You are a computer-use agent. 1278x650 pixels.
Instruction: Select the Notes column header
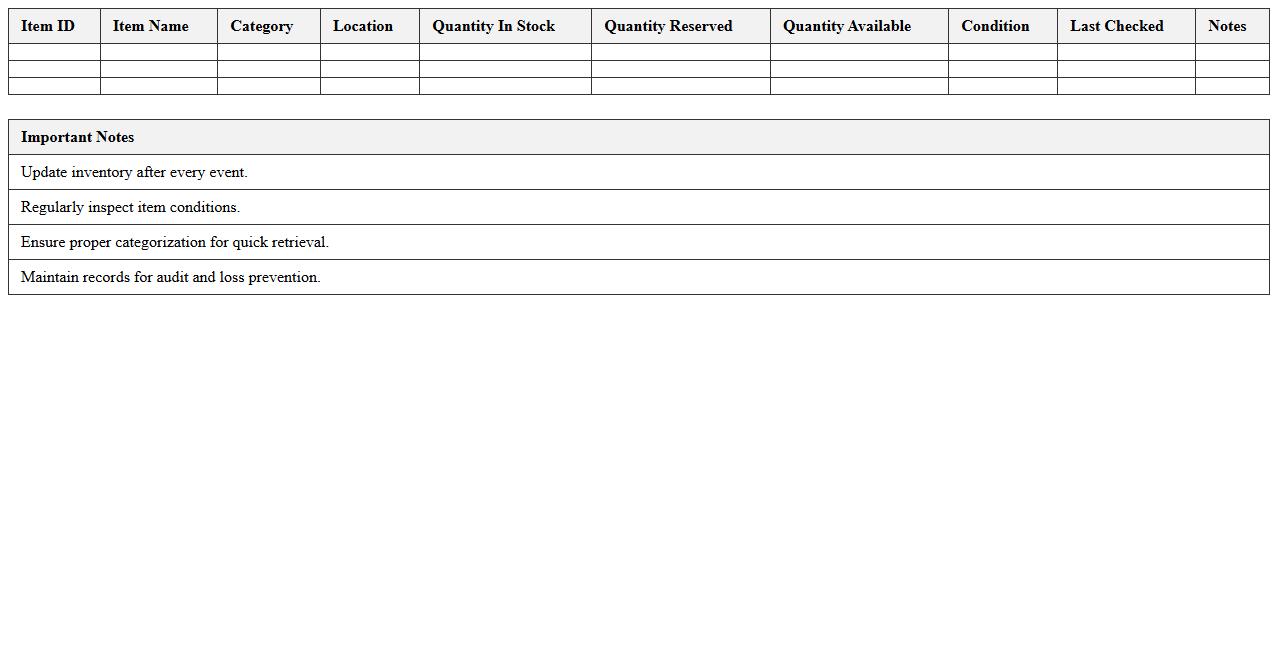[1227, 26]
